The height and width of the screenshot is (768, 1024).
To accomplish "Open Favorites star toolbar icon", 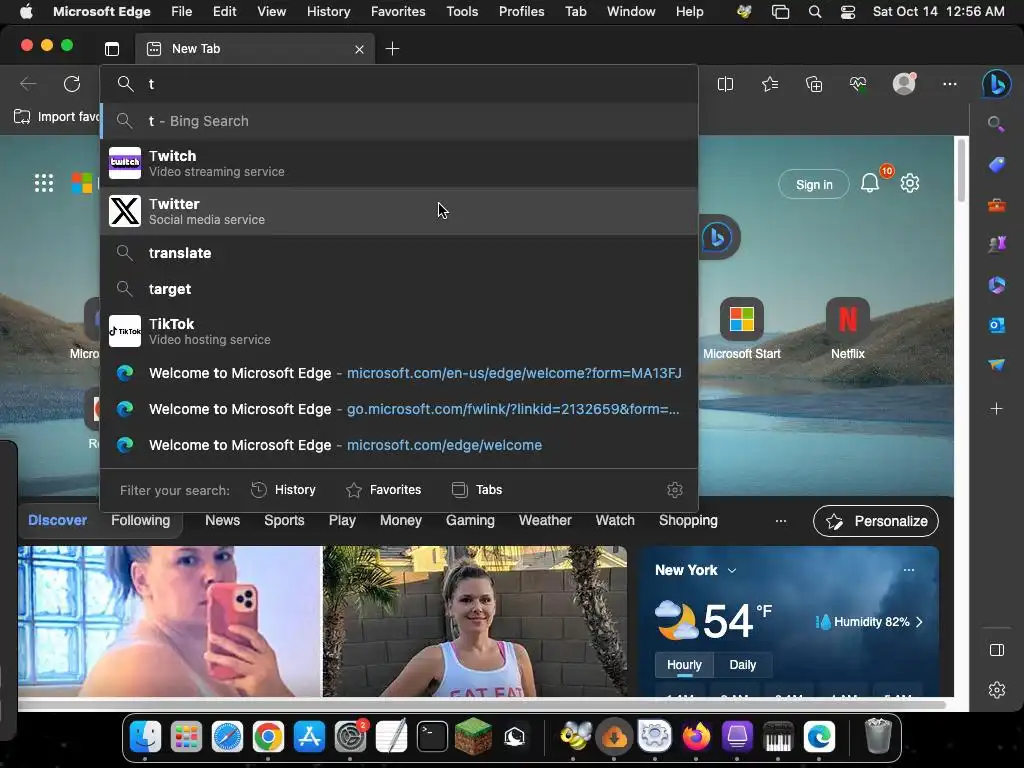I will click(x=770, y=84).
